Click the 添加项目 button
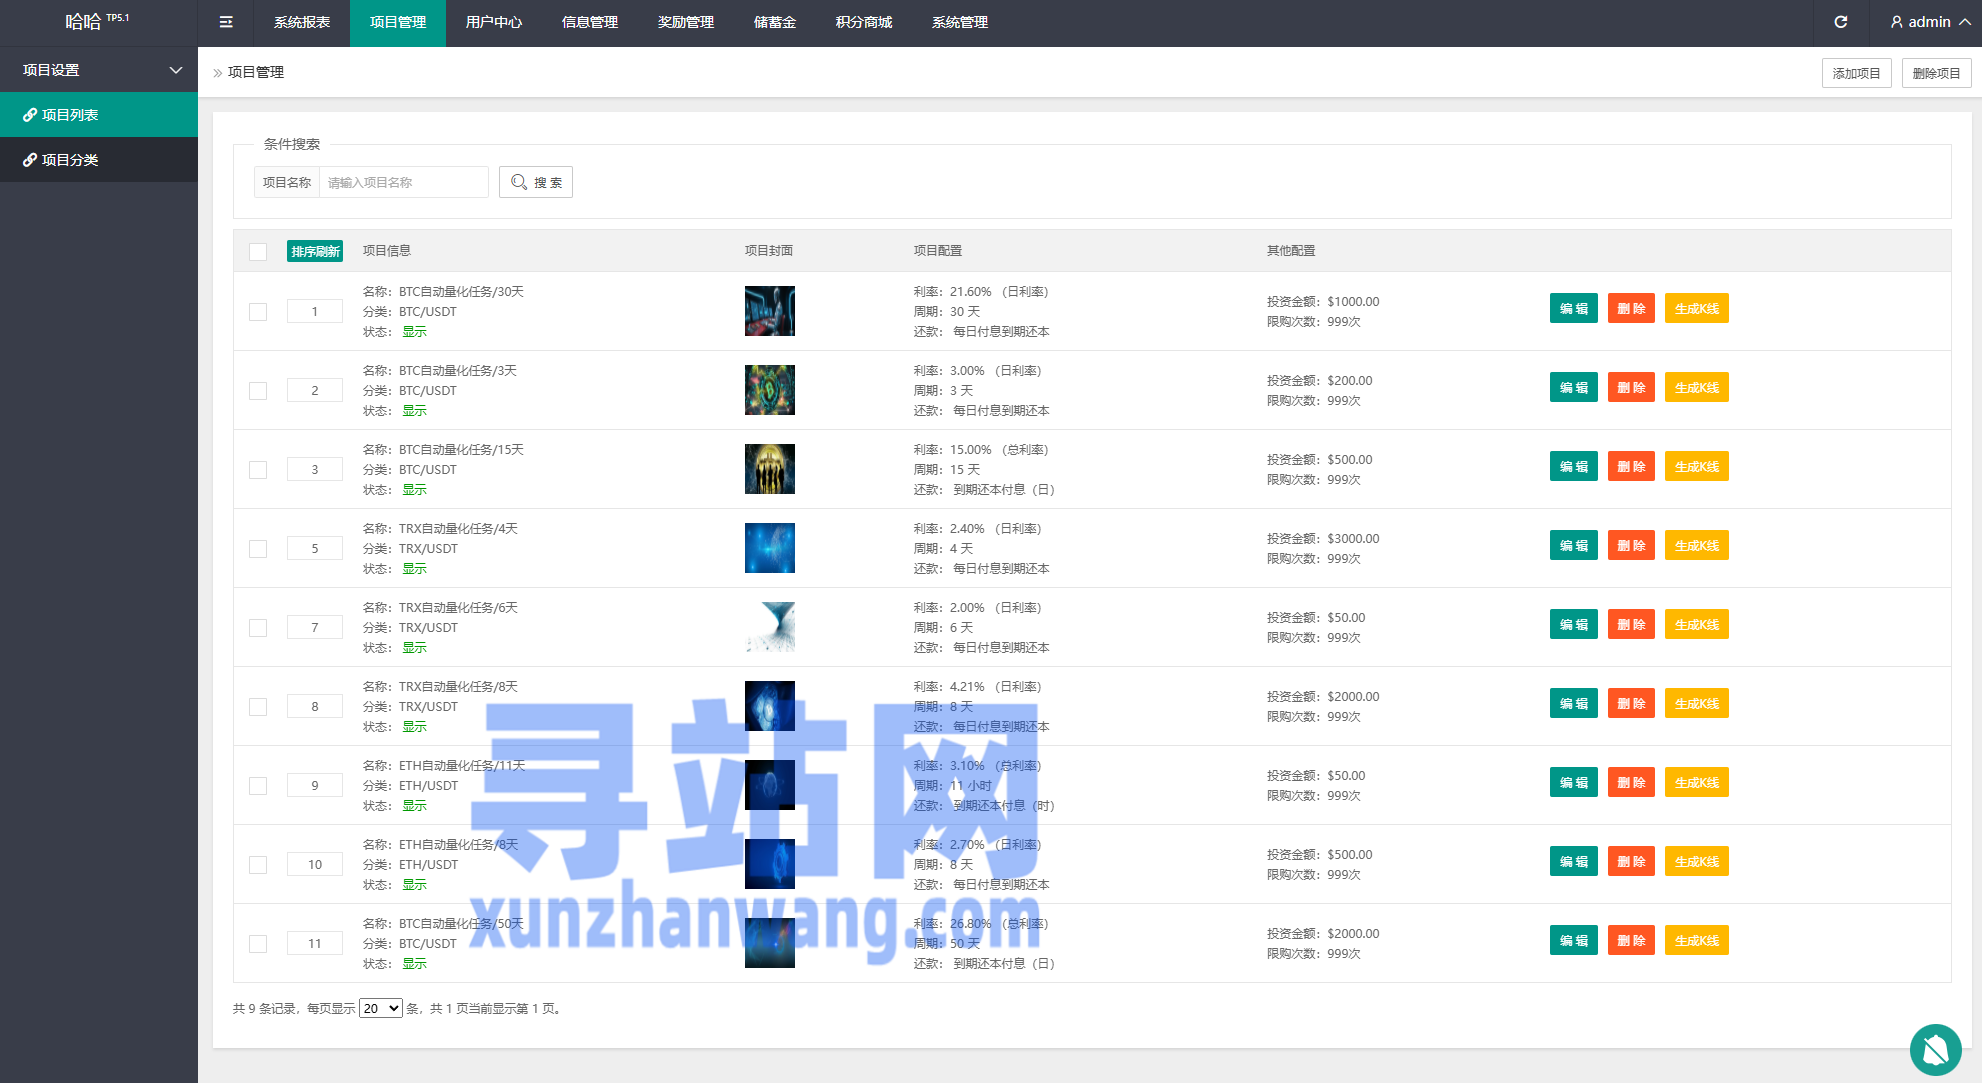1982x1083 pixels. (1856, 73)
